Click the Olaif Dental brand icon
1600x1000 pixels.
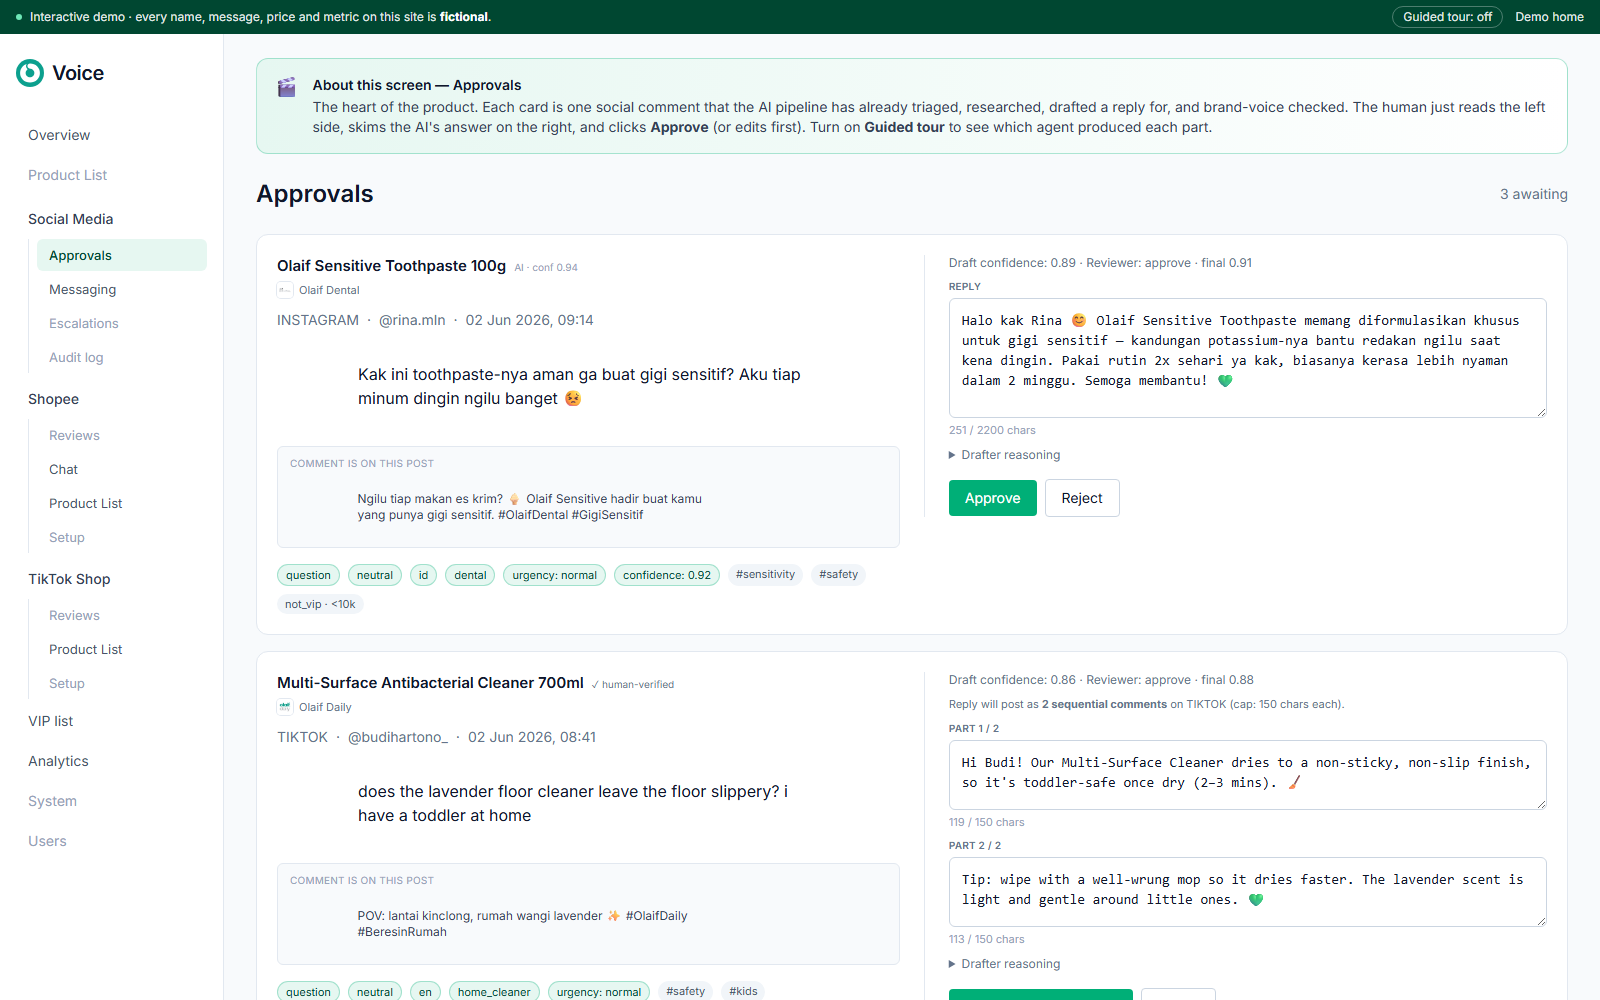point(285,290)
